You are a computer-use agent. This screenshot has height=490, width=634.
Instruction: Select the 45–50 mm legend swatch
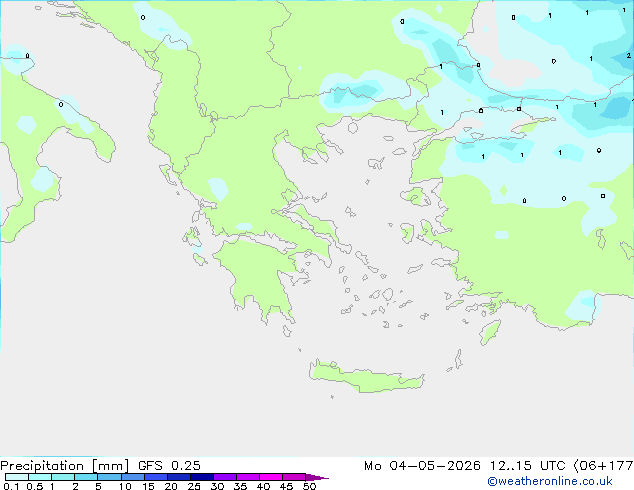(x=294, y=477)
